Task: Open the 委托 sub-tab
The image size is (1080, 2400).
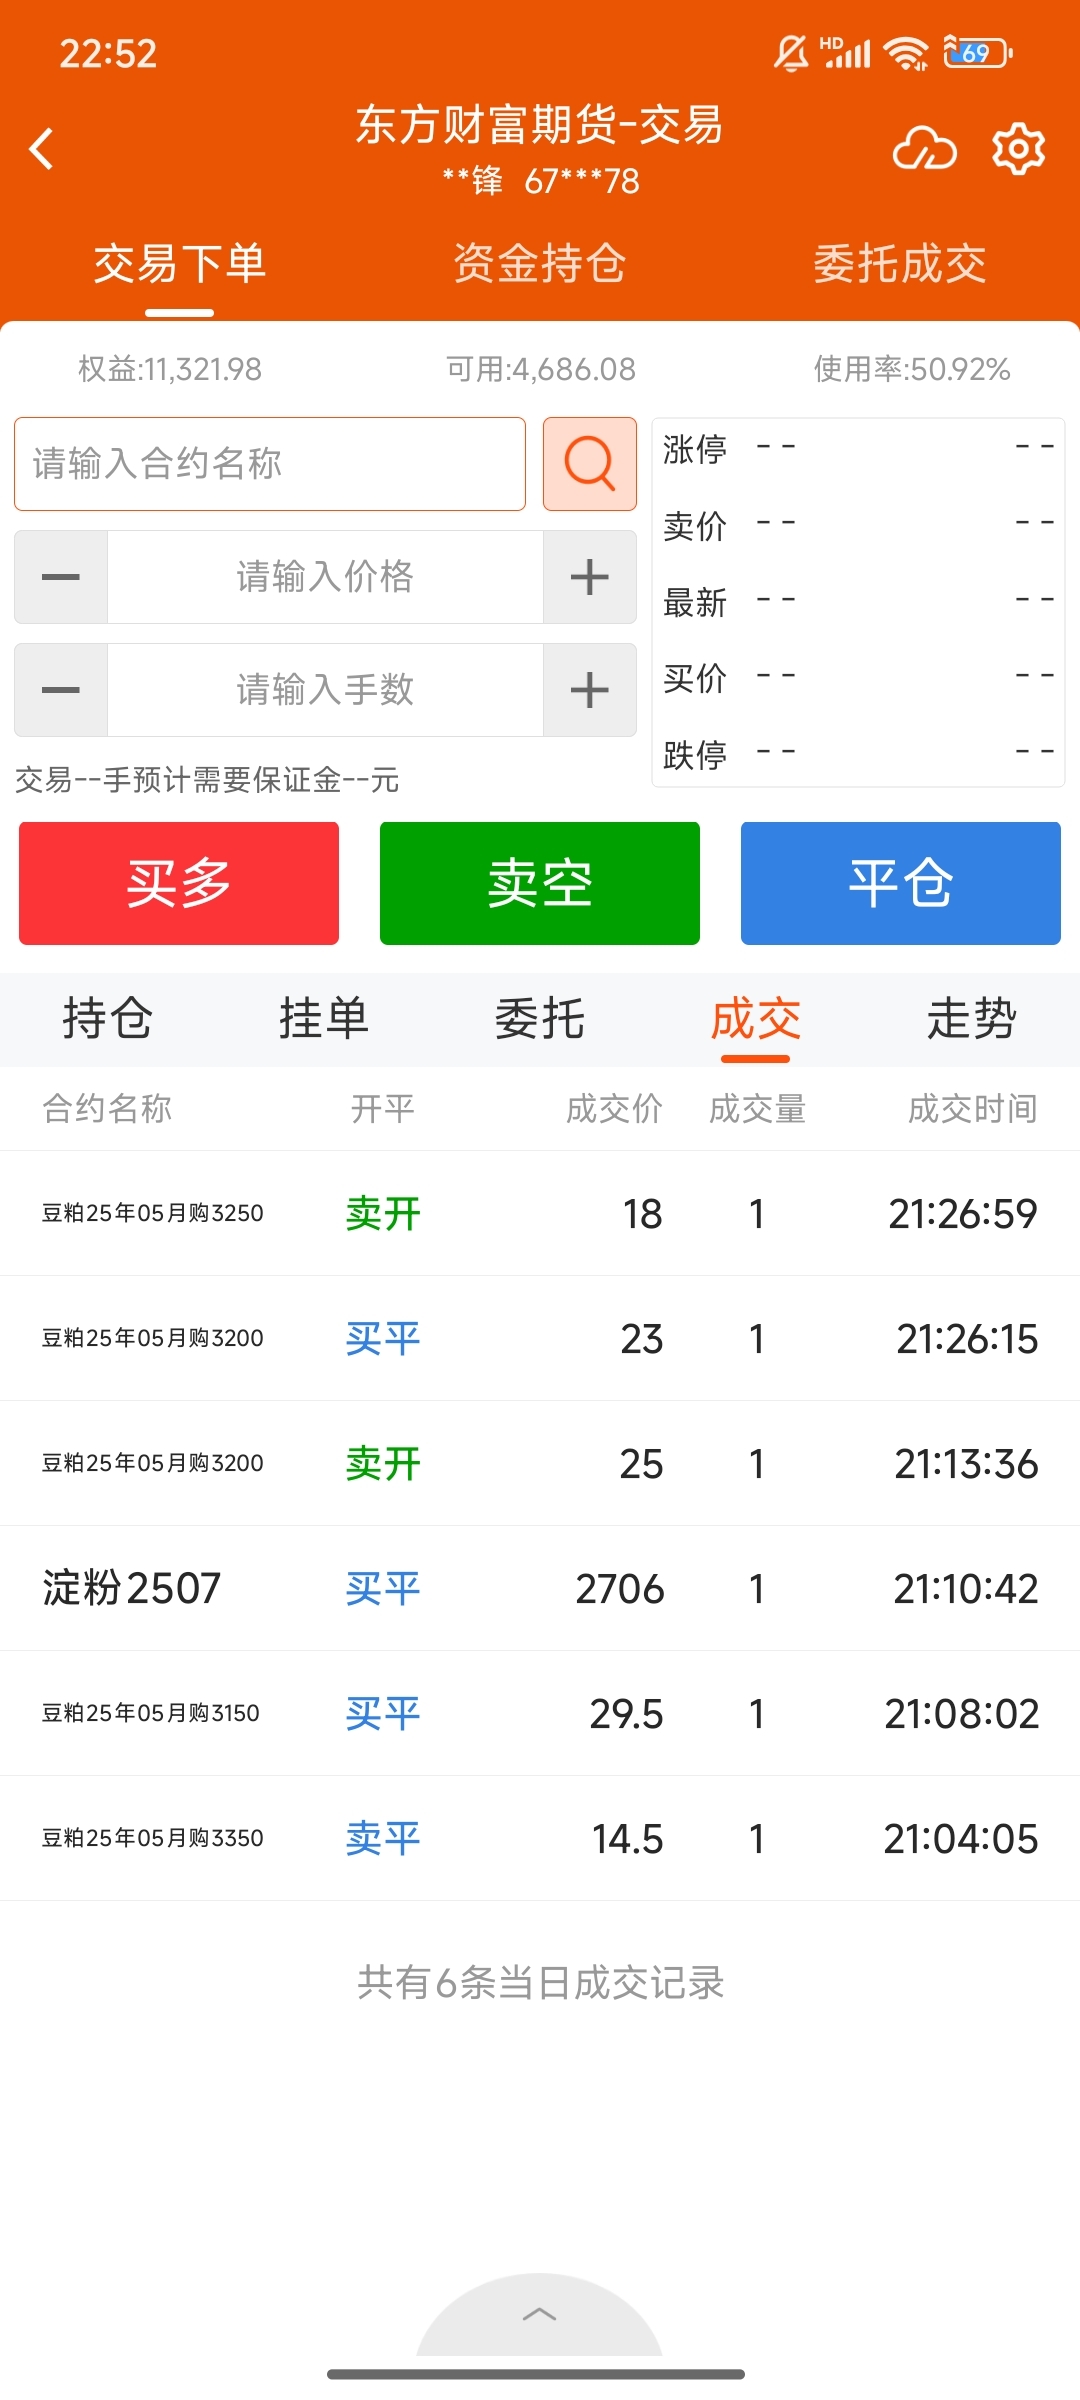Action: click(x=540, y=1019)
